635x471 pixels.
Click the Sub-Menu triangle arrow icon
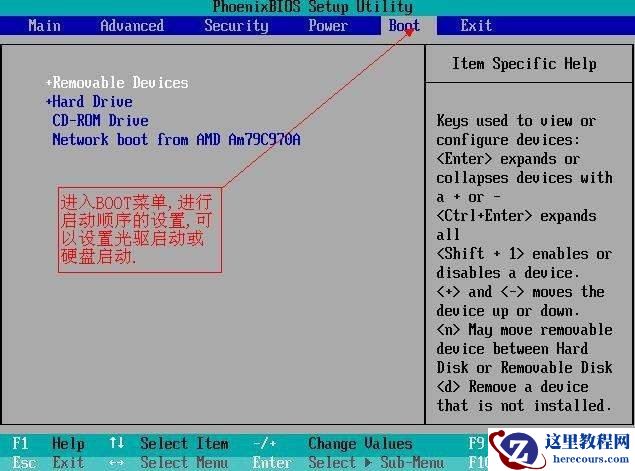368,462
